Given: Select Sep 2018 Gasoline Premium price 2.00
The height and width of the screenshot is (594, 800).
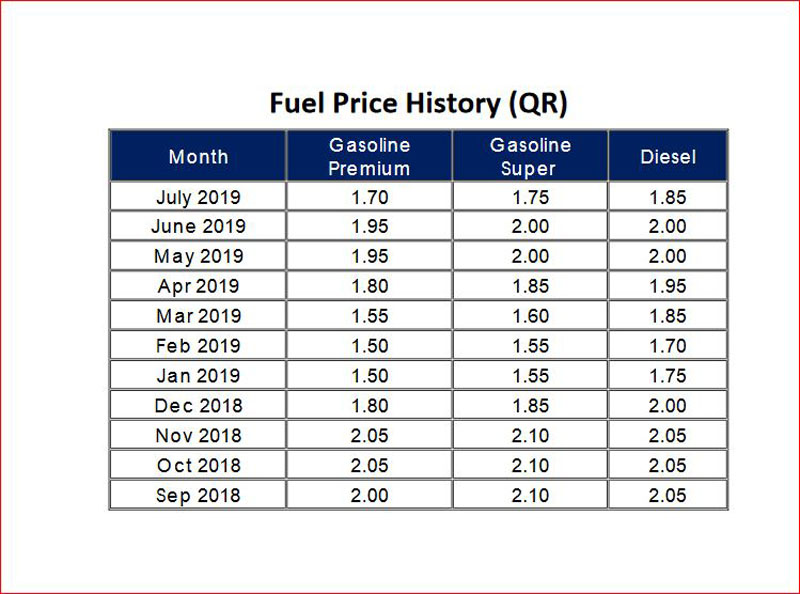Looking at the screenshot, I should (369, 495).
